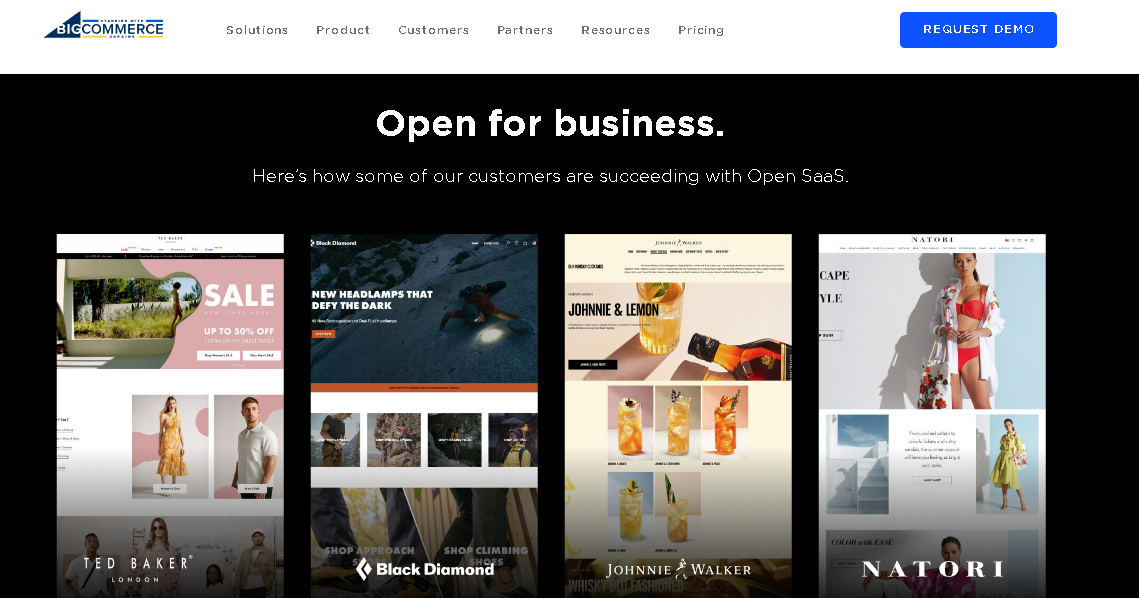Click the Request Demo button

(978, 30)
